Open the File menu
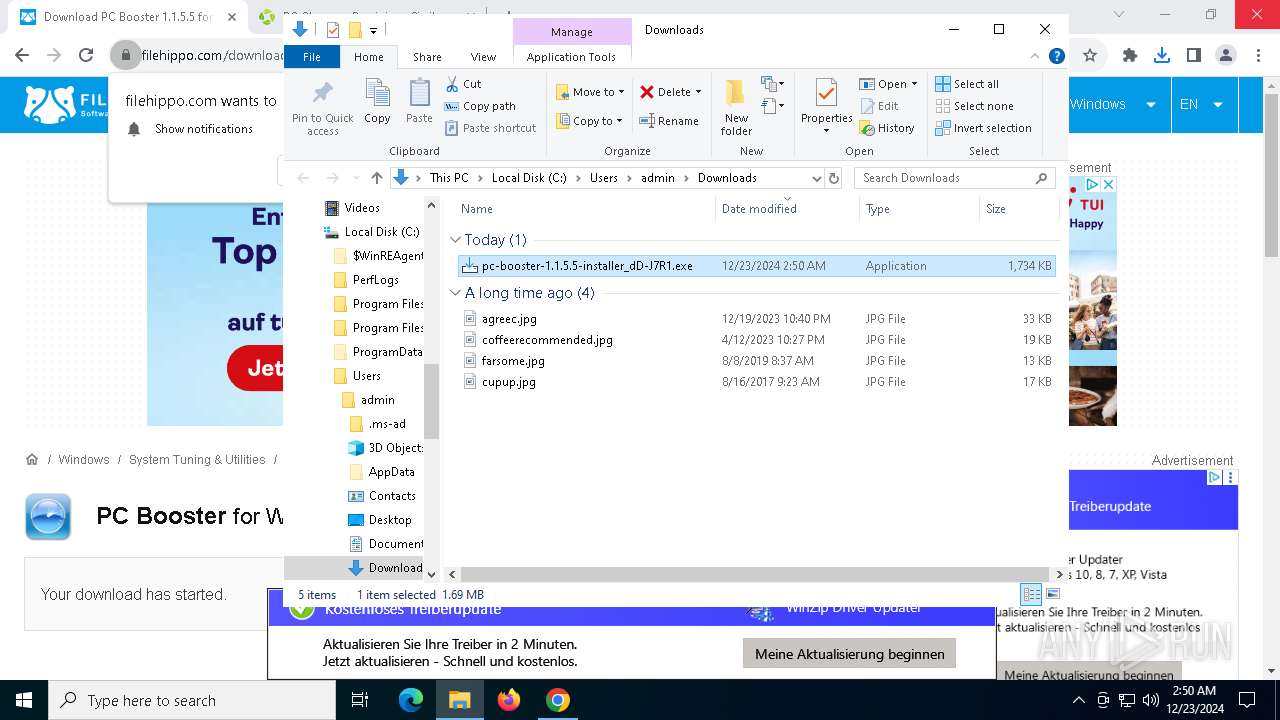 coord(312,57)
